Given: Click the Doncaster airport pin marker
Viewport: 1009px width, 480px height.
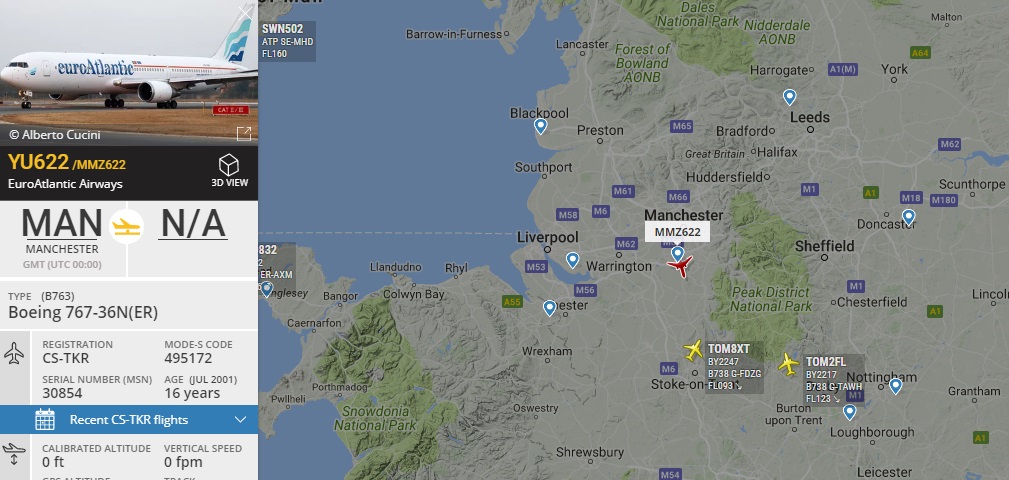Looking at the screenshot, I should 908,217.
